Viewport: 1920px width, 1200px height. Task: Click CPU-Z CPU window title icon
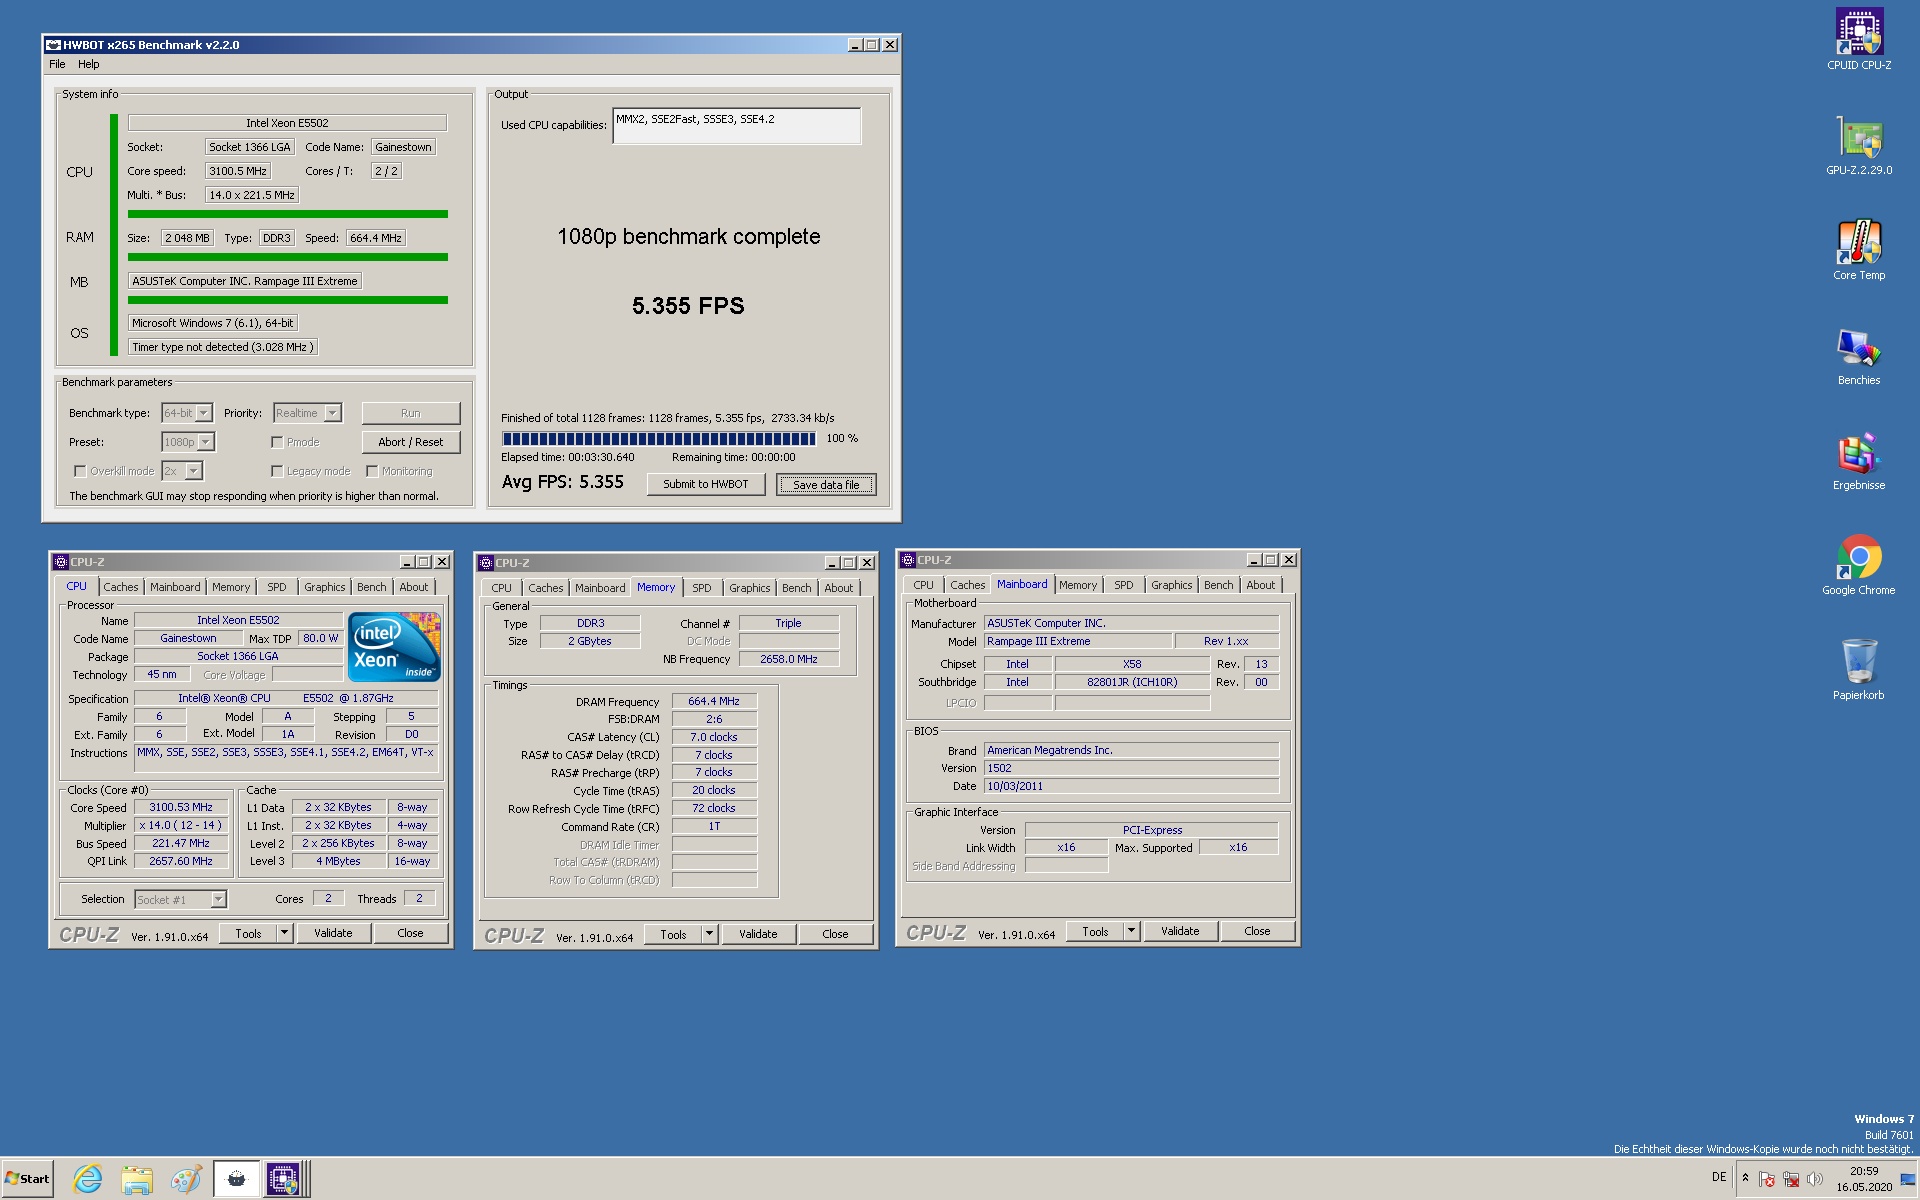click(61, 562)
